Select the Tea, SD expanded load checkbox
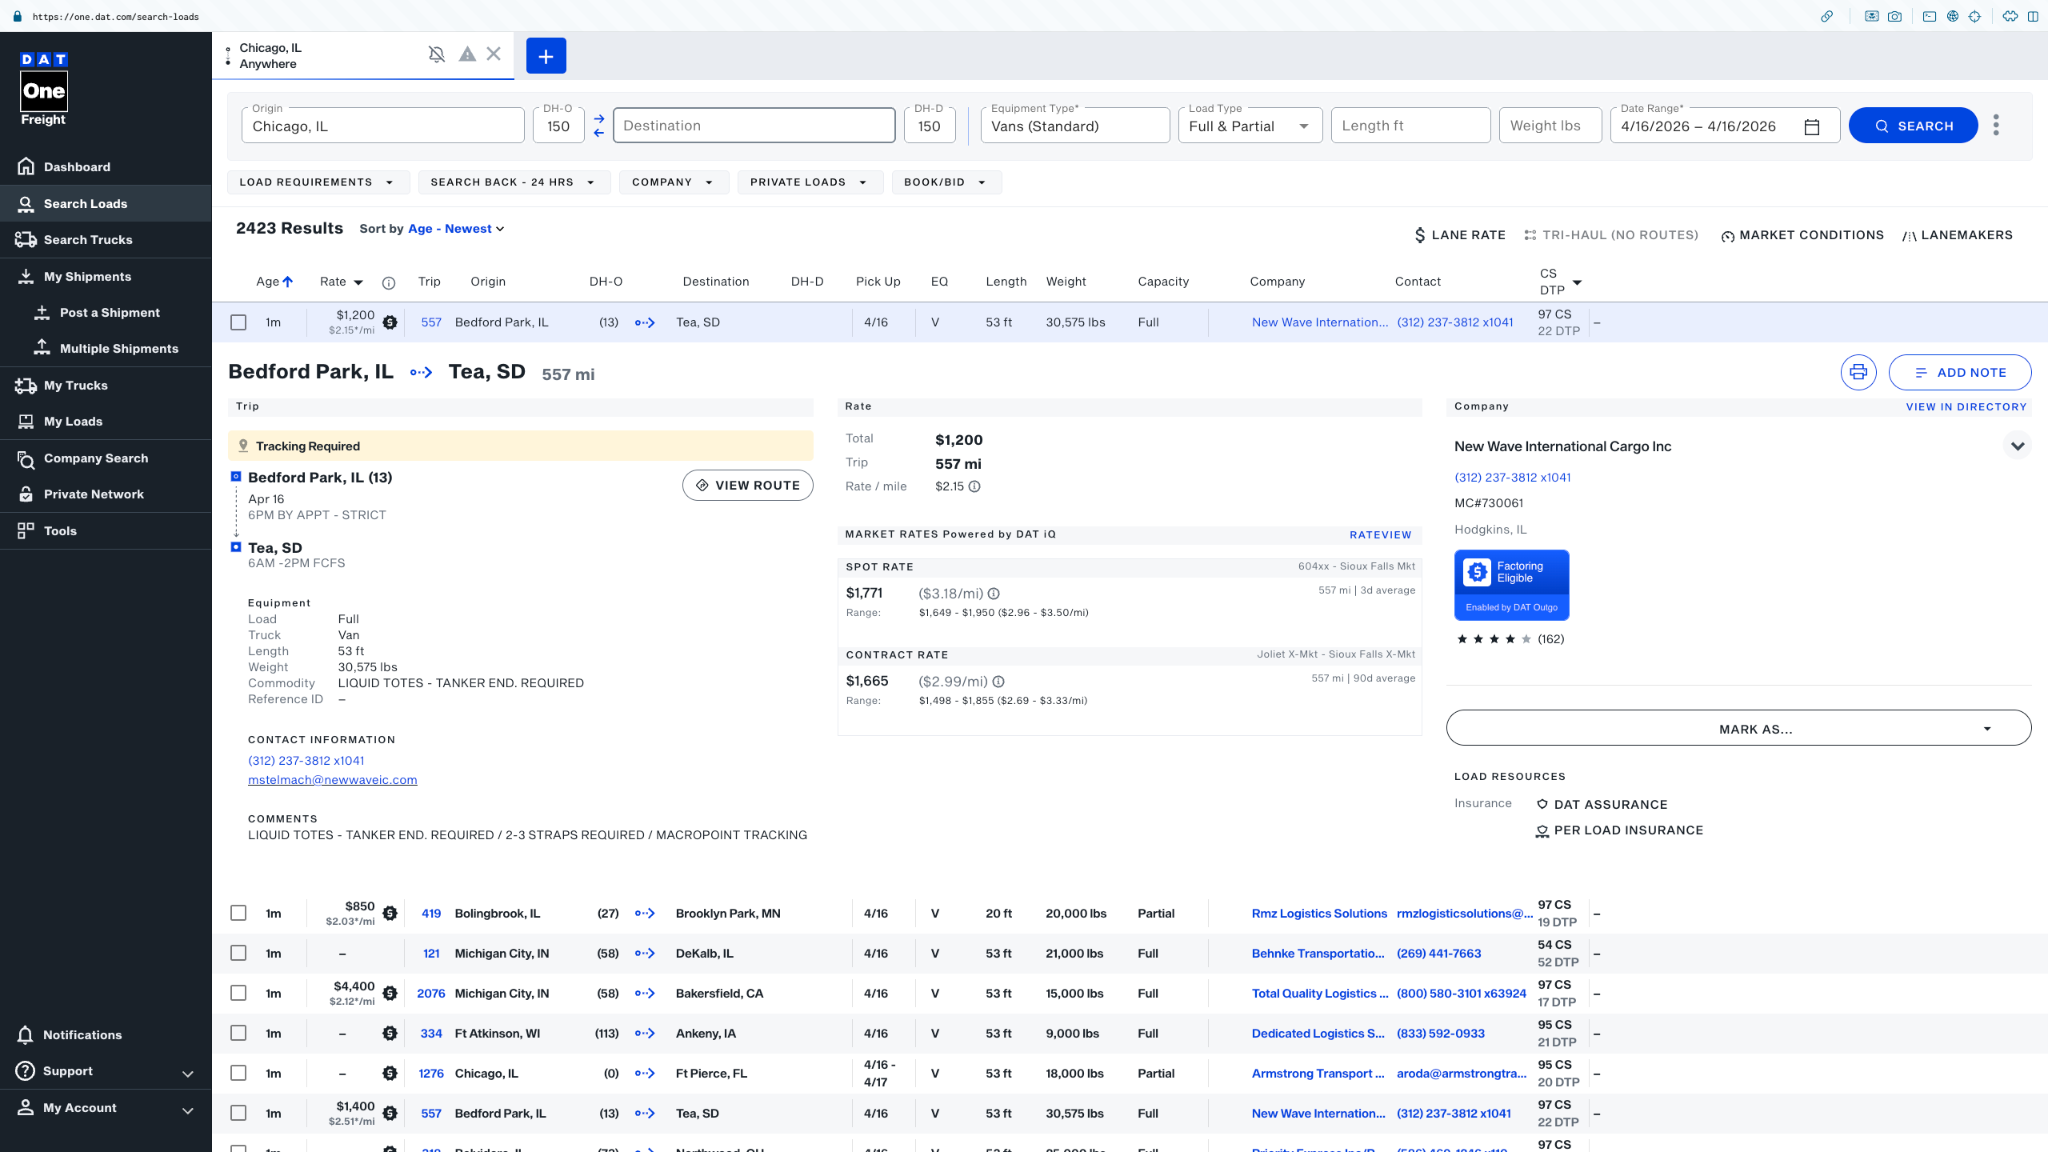 (x=238, y=322)
